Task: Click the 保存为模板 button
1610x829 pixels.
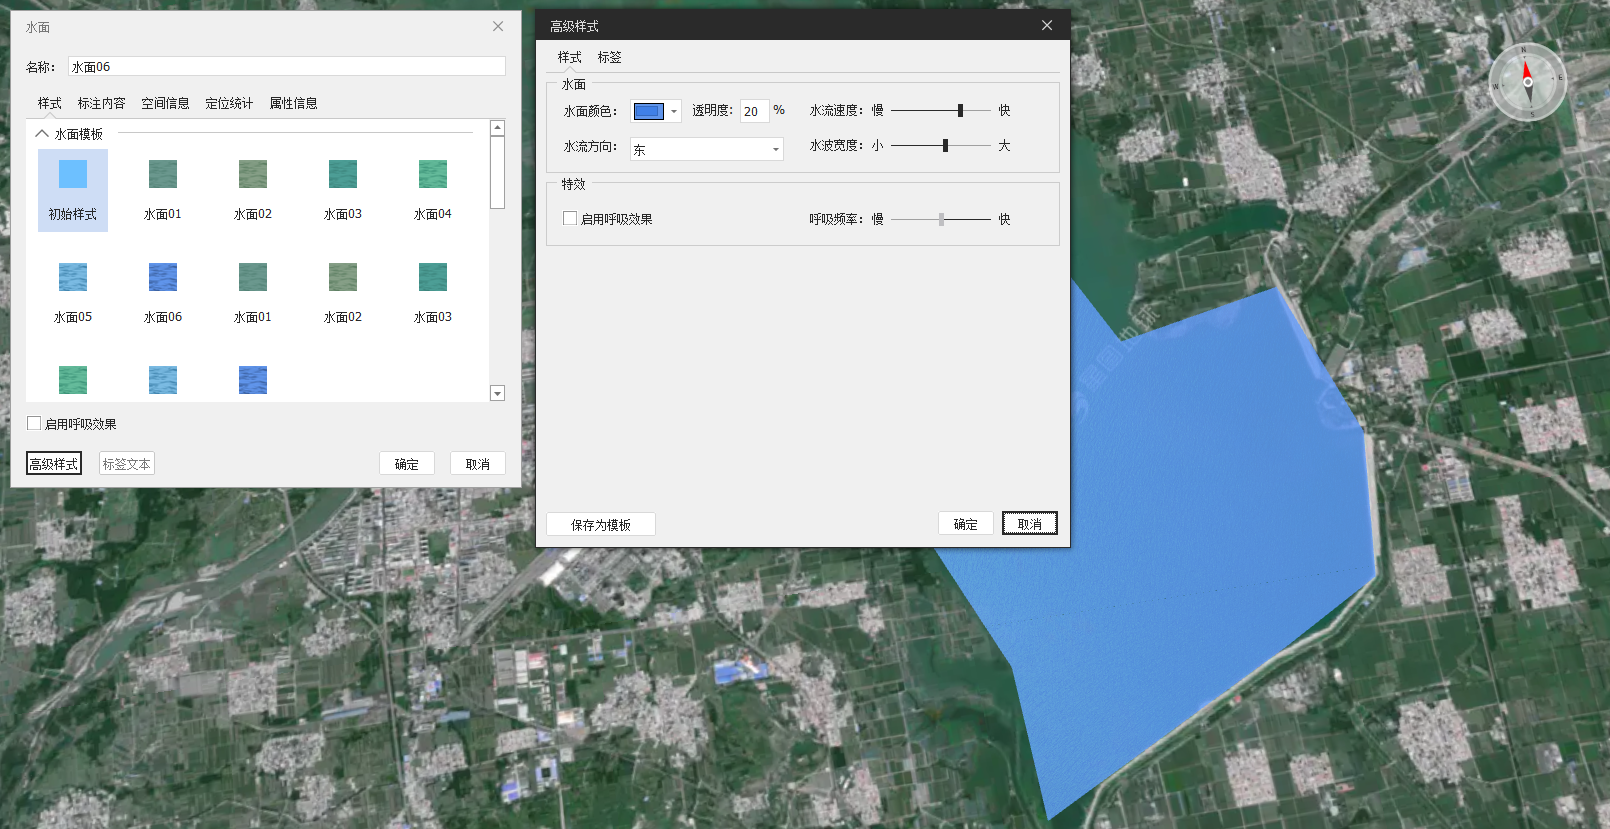Action: tap(600, 524)
